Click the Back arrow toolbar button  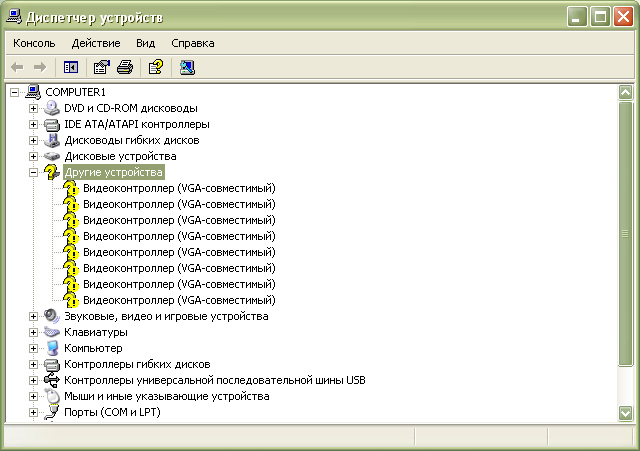click(x=17, y=67)
